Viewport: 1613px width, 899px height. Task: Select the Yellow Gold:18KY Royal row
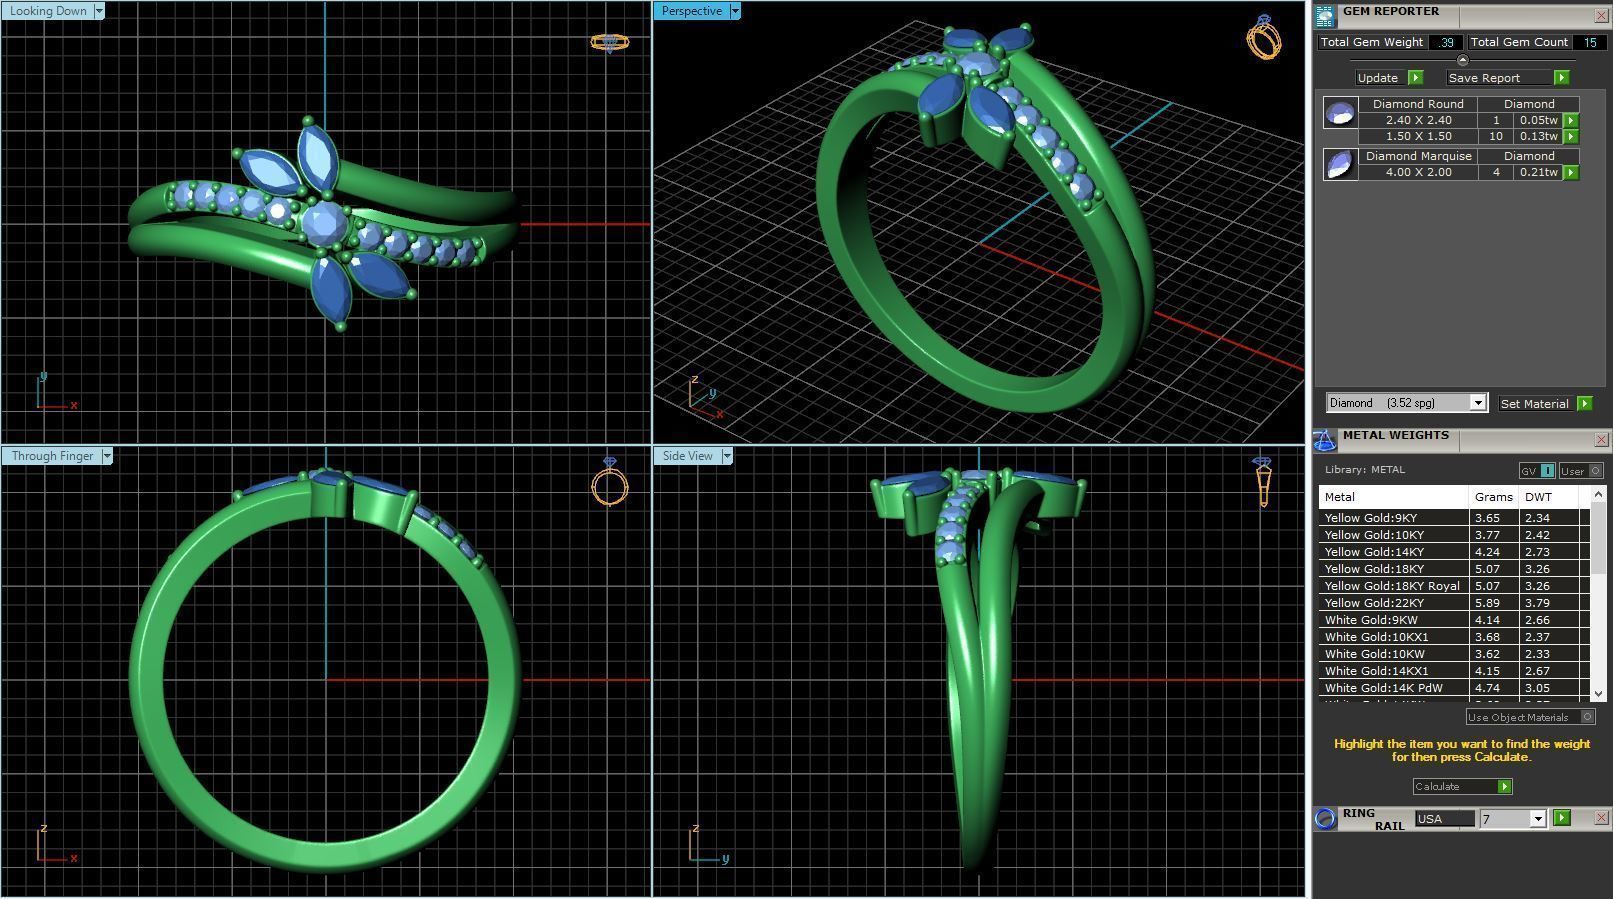(x=1453, y=586)
